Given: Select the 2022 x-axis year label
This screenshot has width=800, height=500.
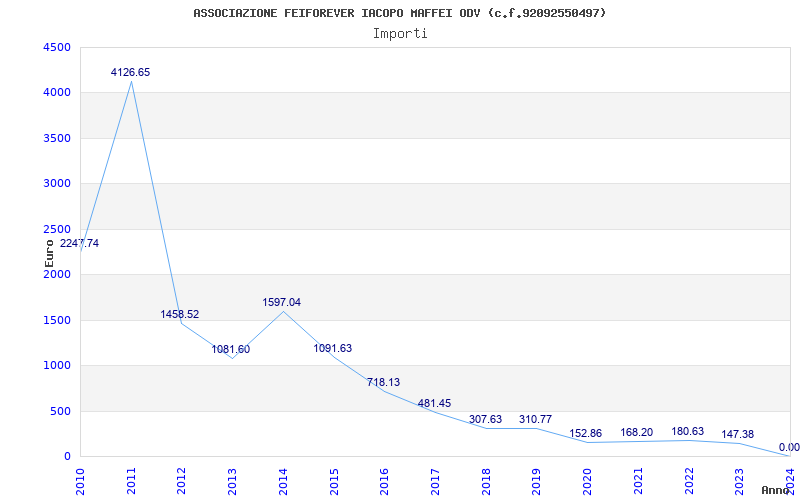Looking at the screenshot, I should [x=689, y=481].
